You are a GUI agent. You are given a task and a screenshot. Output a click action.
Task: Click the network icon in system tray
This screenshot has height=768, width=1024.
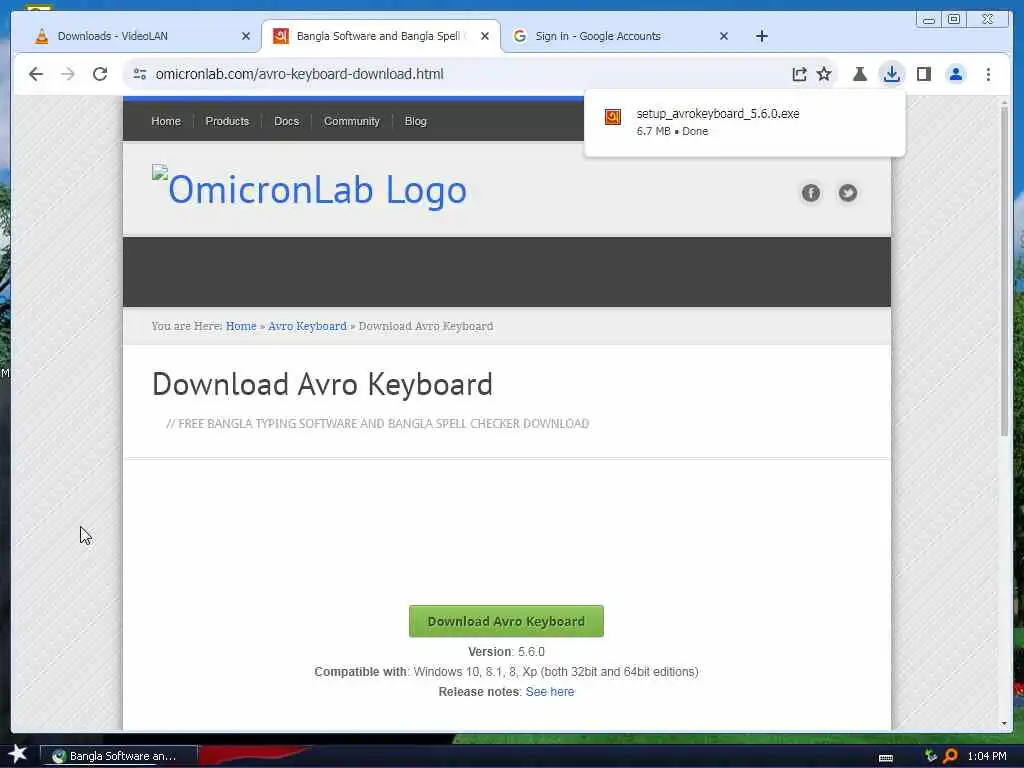[x=931, y=756]
